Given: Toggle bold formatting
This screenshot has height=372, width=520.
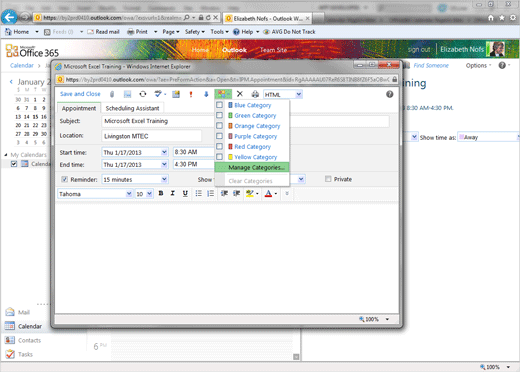Looking at the screenshot, I should [161, 193].
